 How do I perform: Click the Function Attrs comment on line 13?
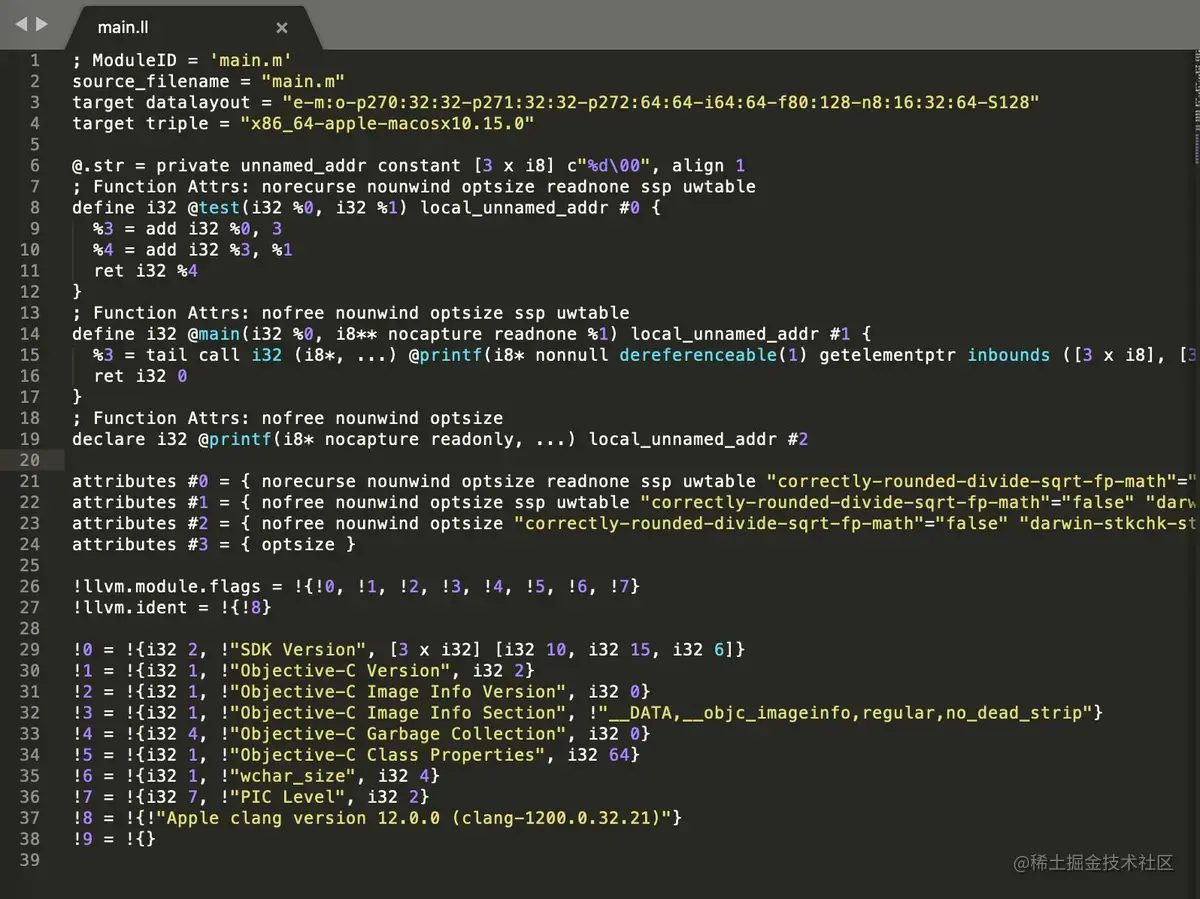[351, 313]
